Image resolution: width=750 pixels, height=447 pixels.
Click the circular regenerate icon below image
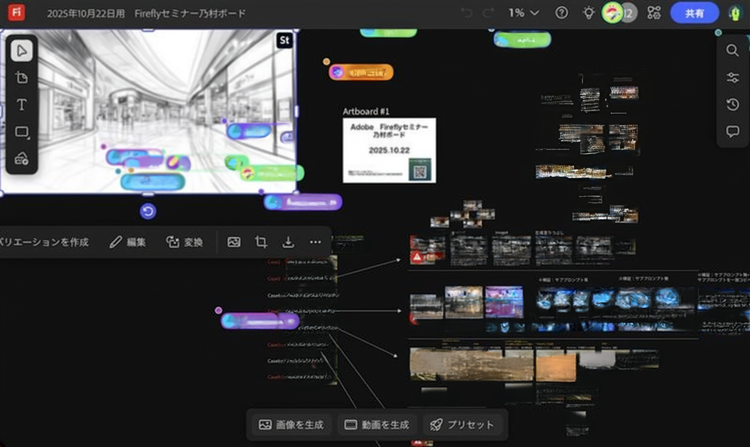pos(148,211)
